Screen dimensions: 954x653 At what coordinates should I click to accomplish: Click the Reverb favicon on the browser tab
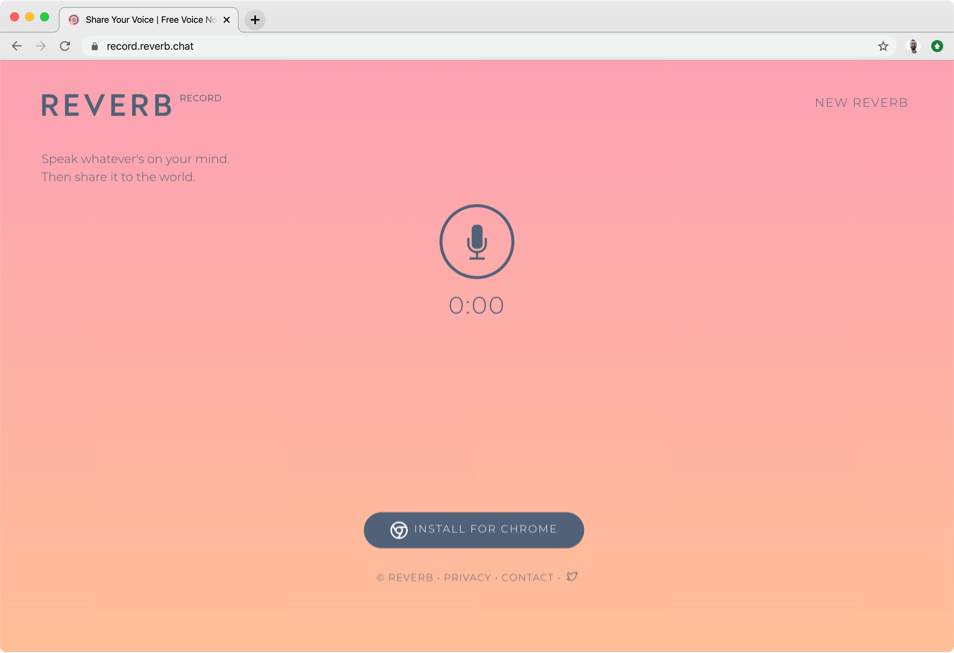72,18
